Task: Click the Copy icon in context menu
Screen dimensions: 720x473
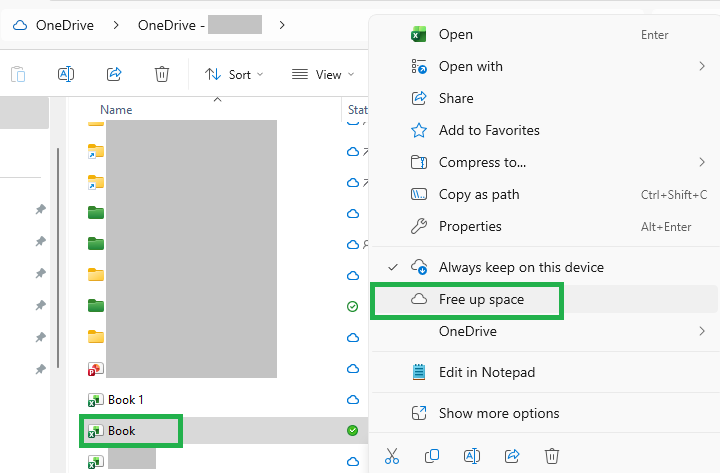Action: pos(432,456)
